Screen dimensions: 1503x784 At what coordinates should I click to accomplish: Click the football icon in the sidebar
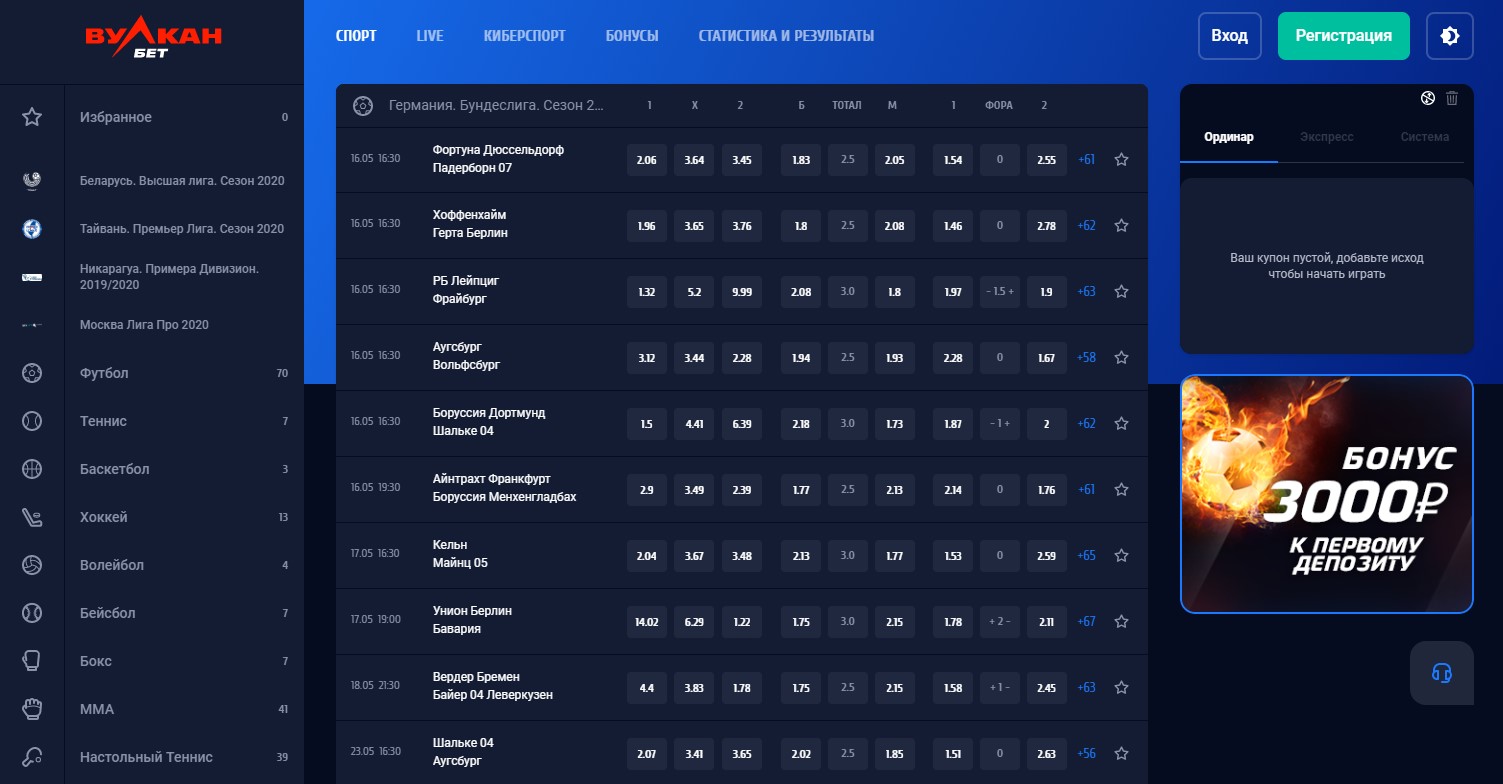click(32, 373)
